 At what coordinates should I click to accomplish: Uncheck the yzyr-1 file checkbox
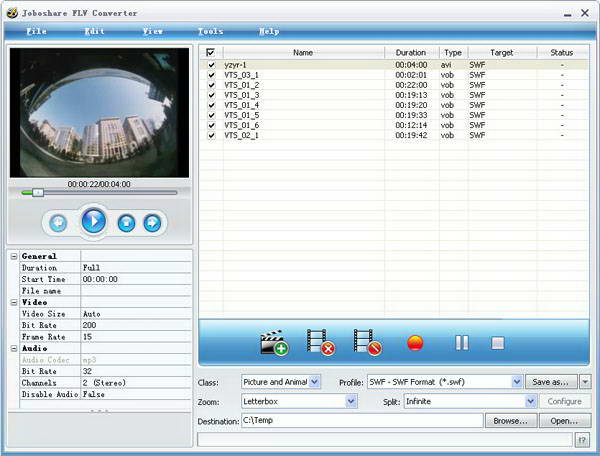(211, 65)
